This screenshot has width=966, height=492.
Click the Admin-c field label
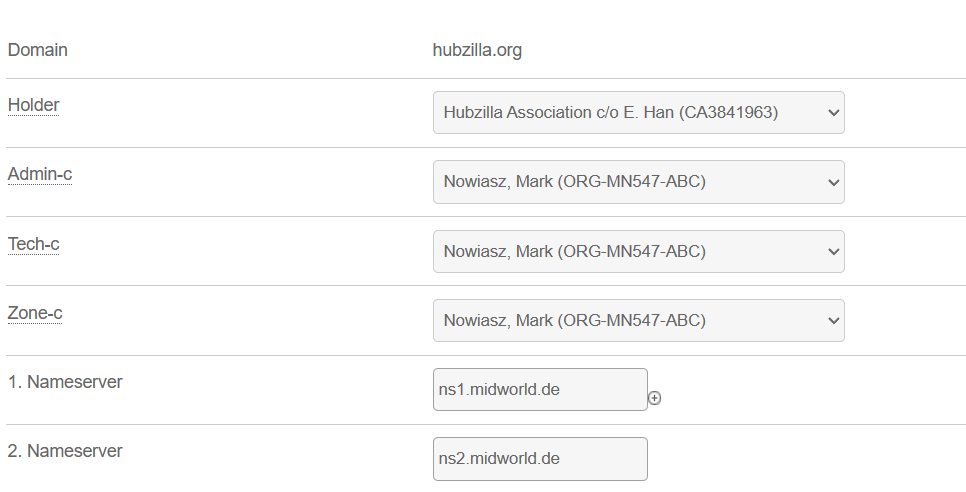[40, 175]
